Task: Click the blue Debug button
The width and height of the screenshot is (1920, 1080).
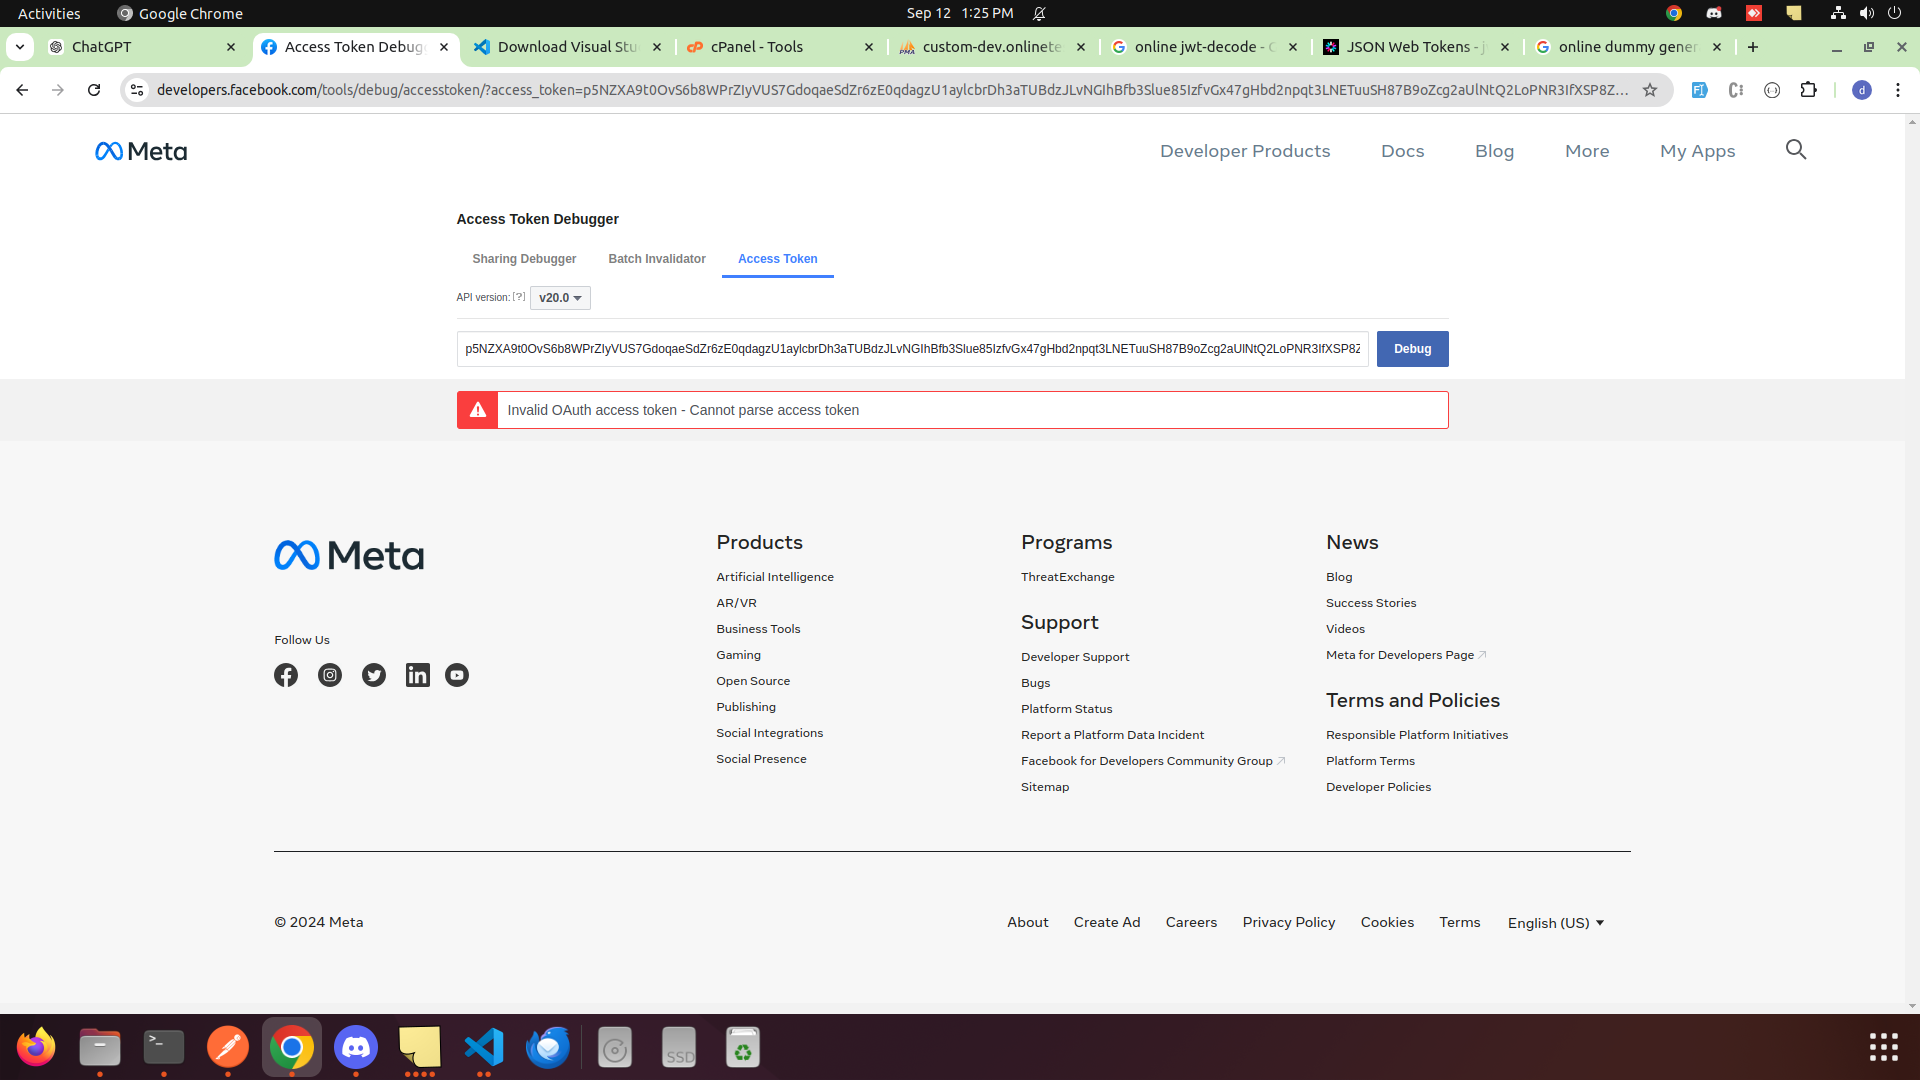Action: point(1412,349)
